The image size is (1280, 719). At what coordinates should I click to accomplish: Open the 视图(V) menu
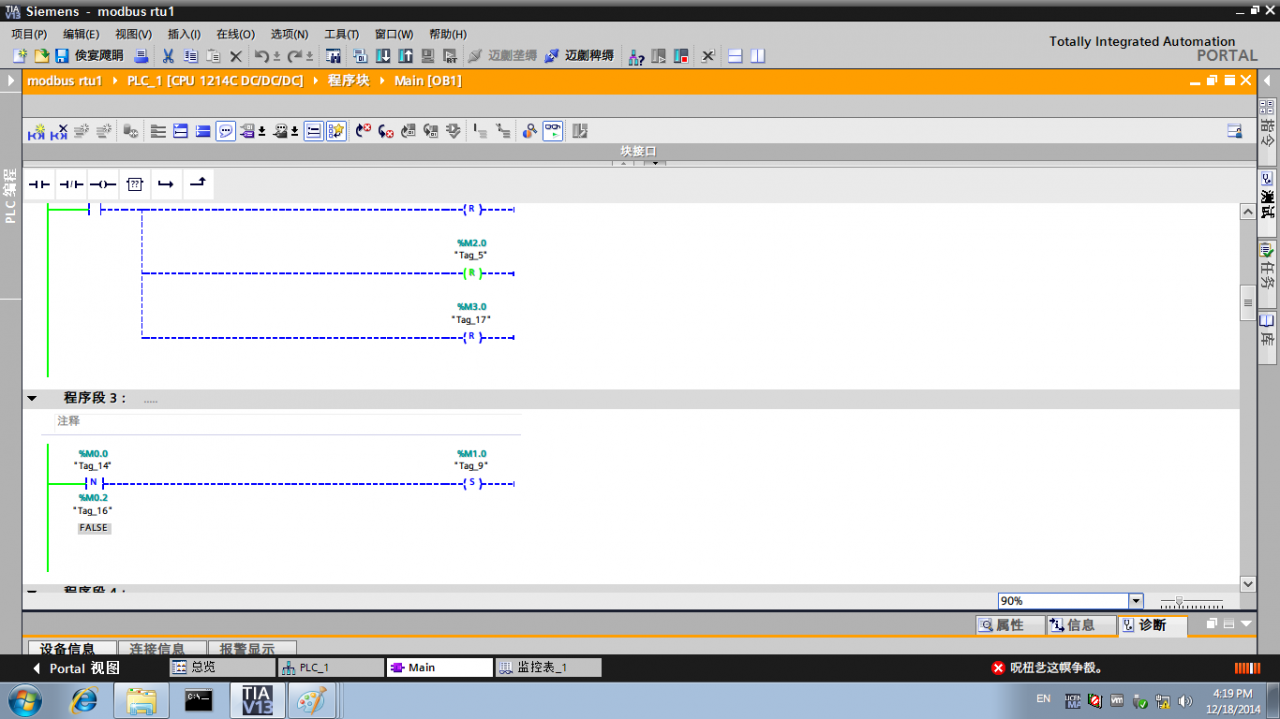(x=133, y=34)
